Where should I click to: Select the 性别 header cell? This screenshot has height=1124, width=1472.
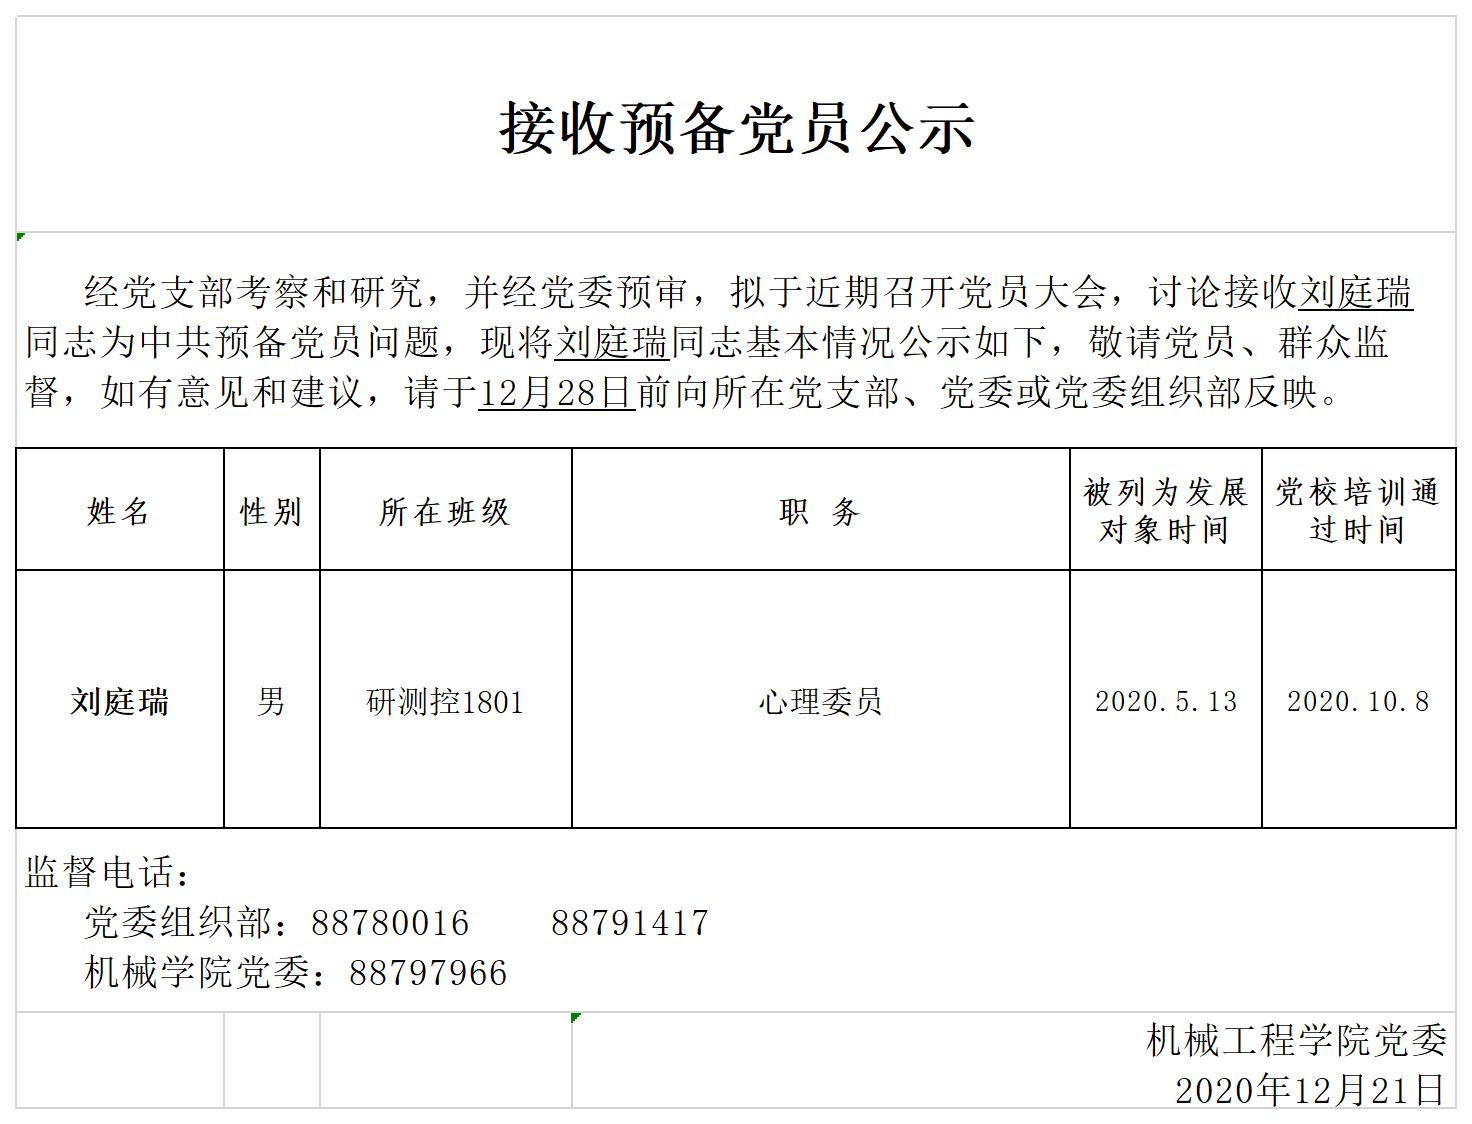click(271, 511)
